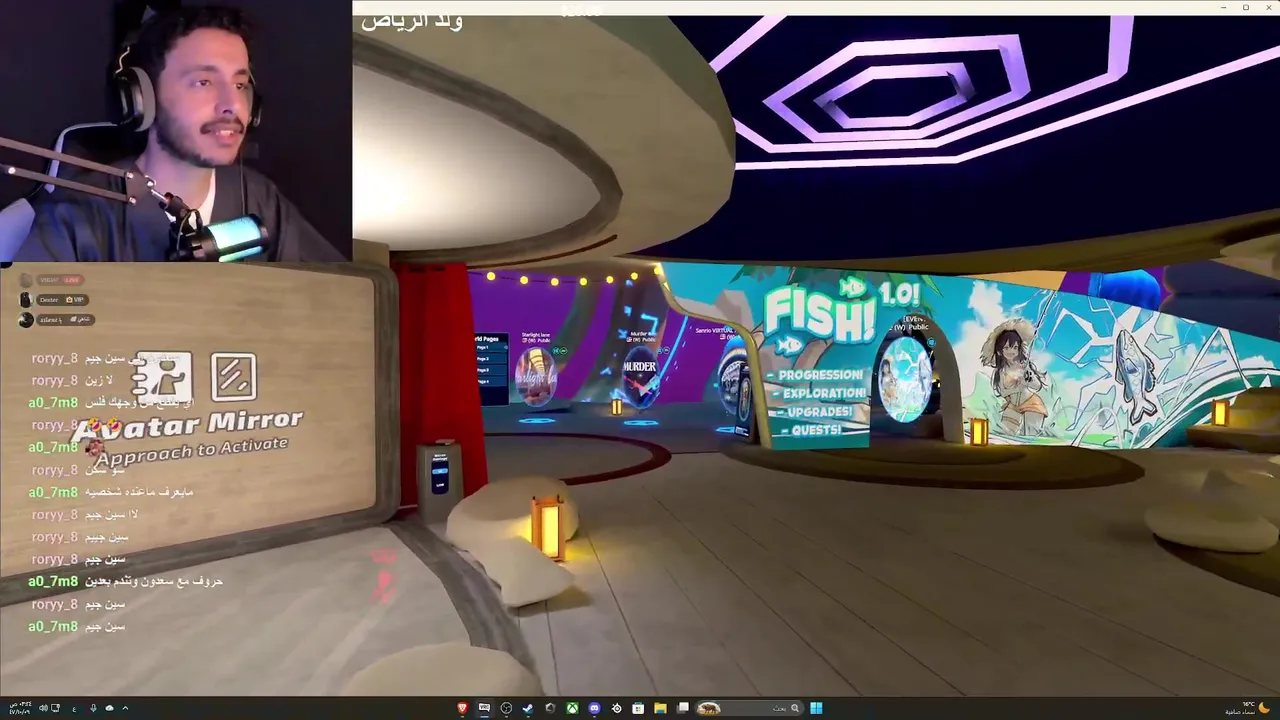Click the square mirror icon on the sign
This screenshot has width=1280, height=720.
(x=233, y=377)
